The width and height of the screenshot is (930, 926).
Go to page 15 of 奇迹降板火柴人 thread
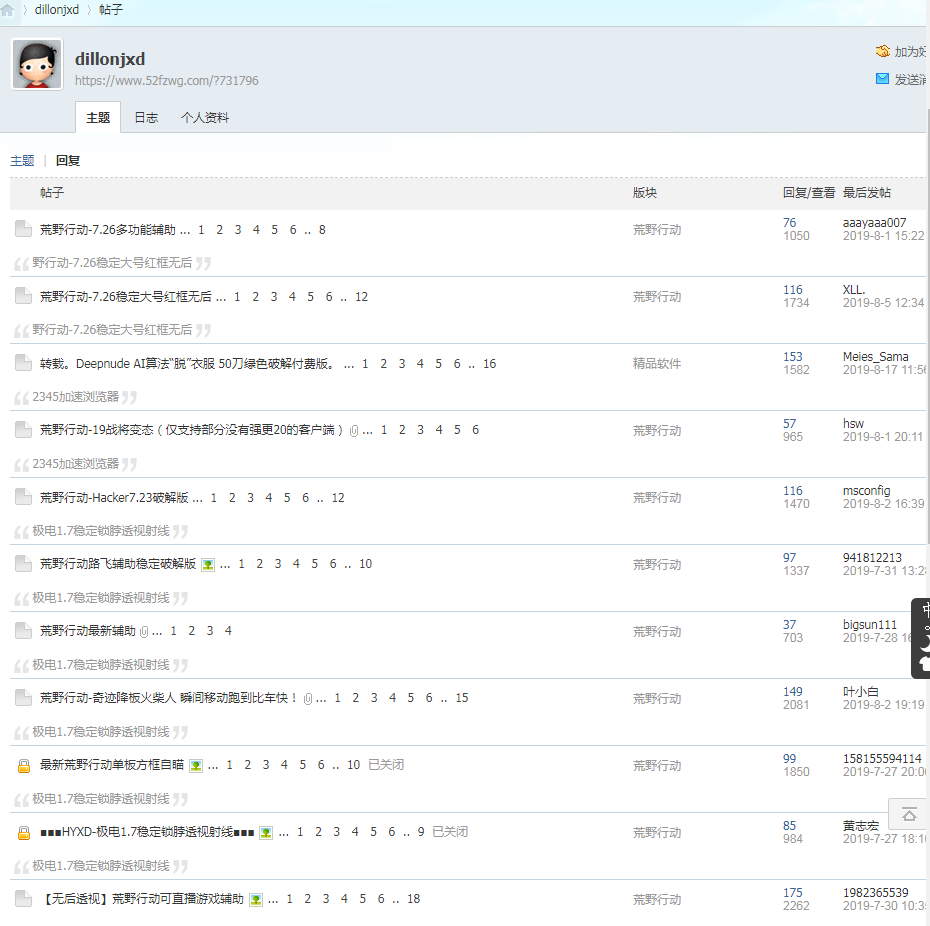[461, 698]
